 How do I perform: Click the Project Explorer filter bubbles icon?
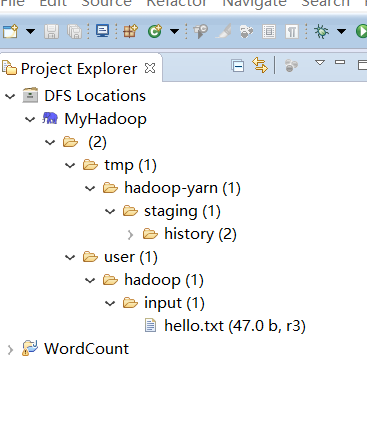(291, 65)
